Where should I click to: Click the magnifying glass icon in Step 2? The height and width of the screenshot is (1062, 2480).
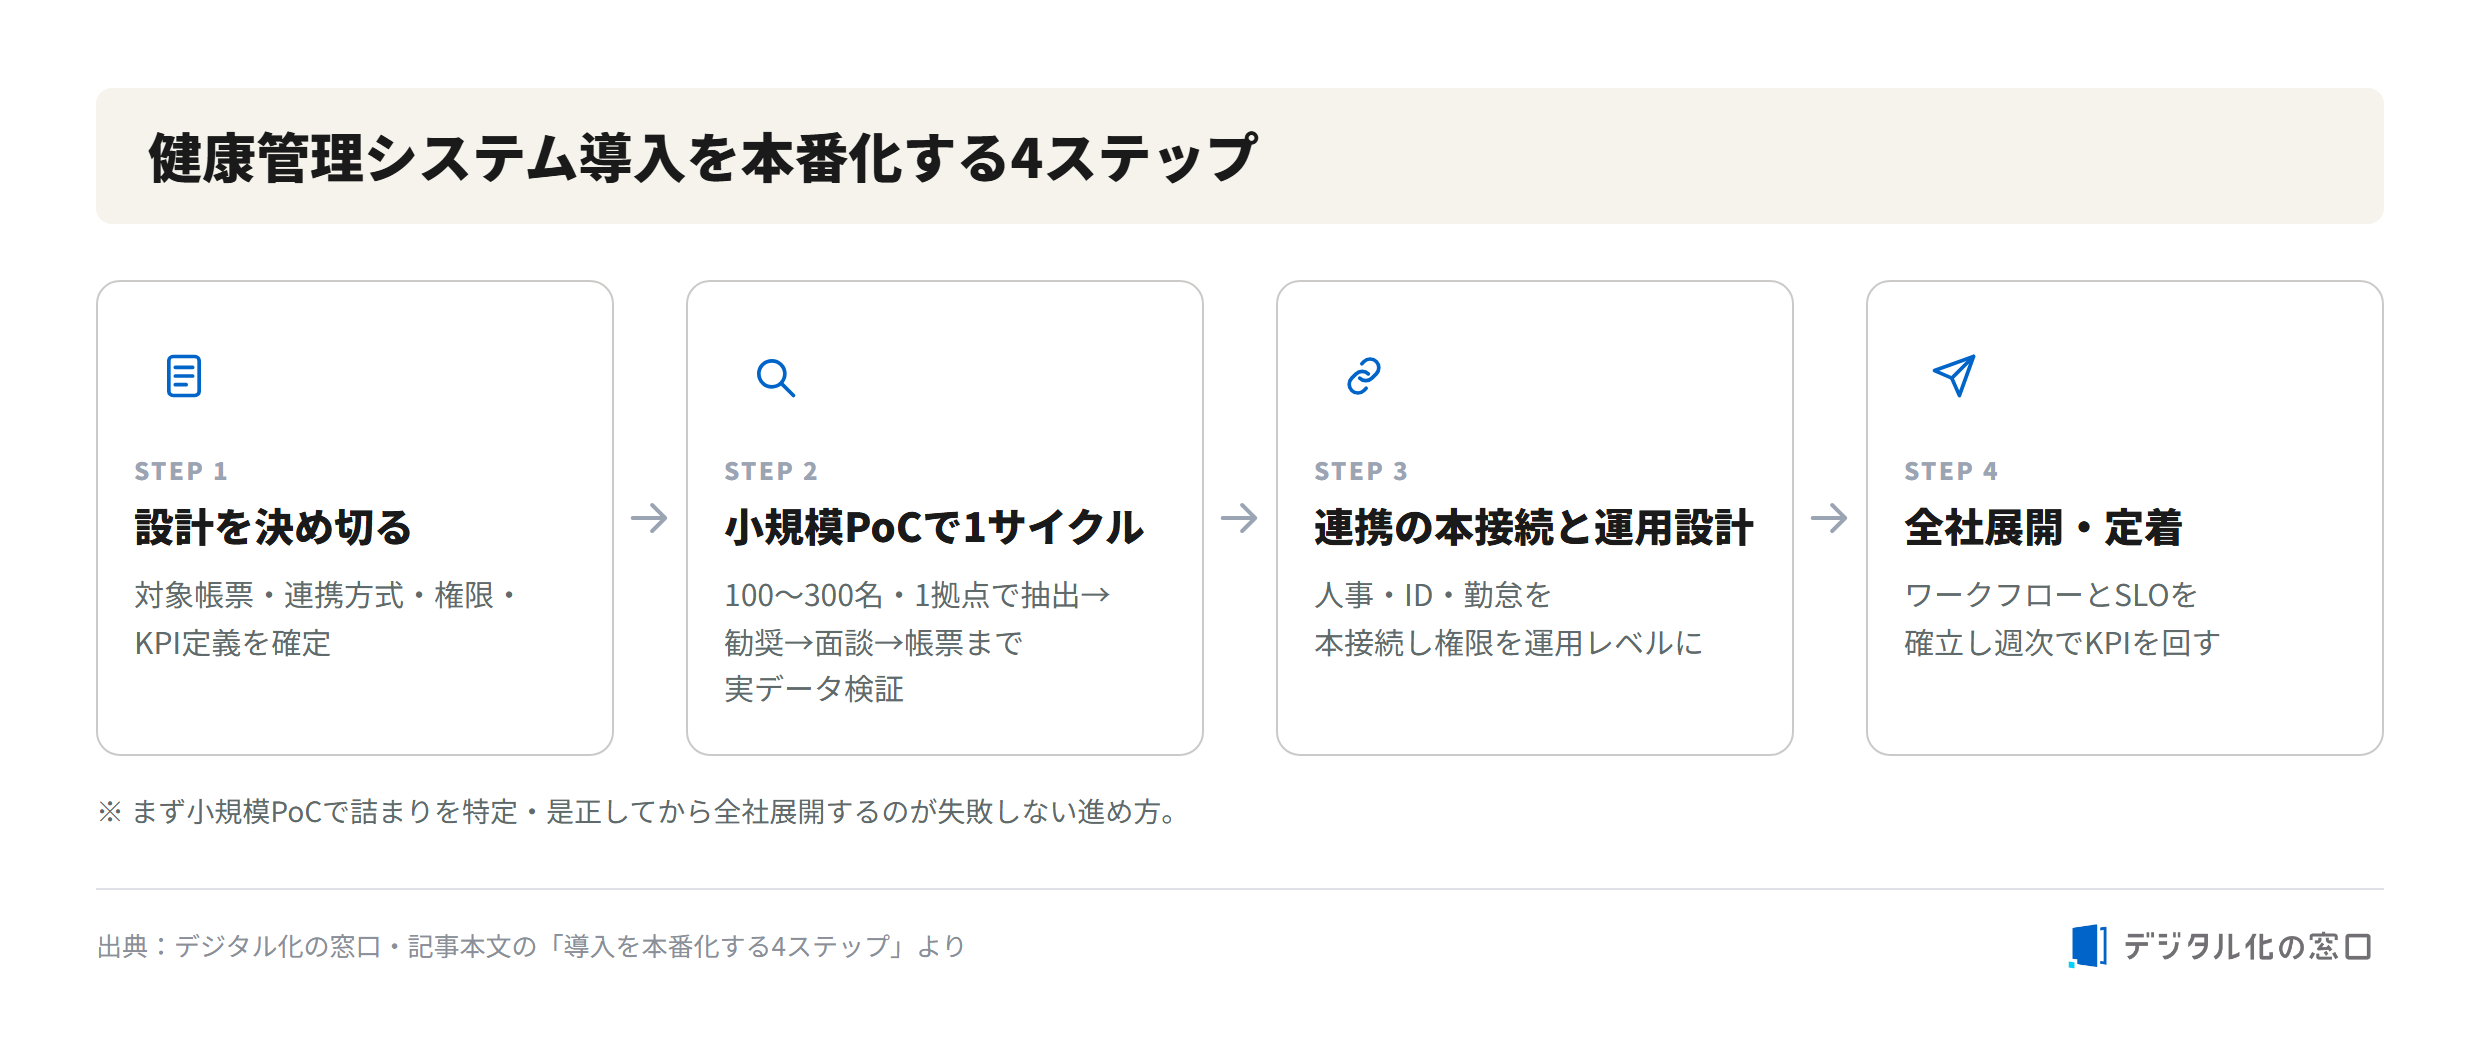click(x=775, y=377)
